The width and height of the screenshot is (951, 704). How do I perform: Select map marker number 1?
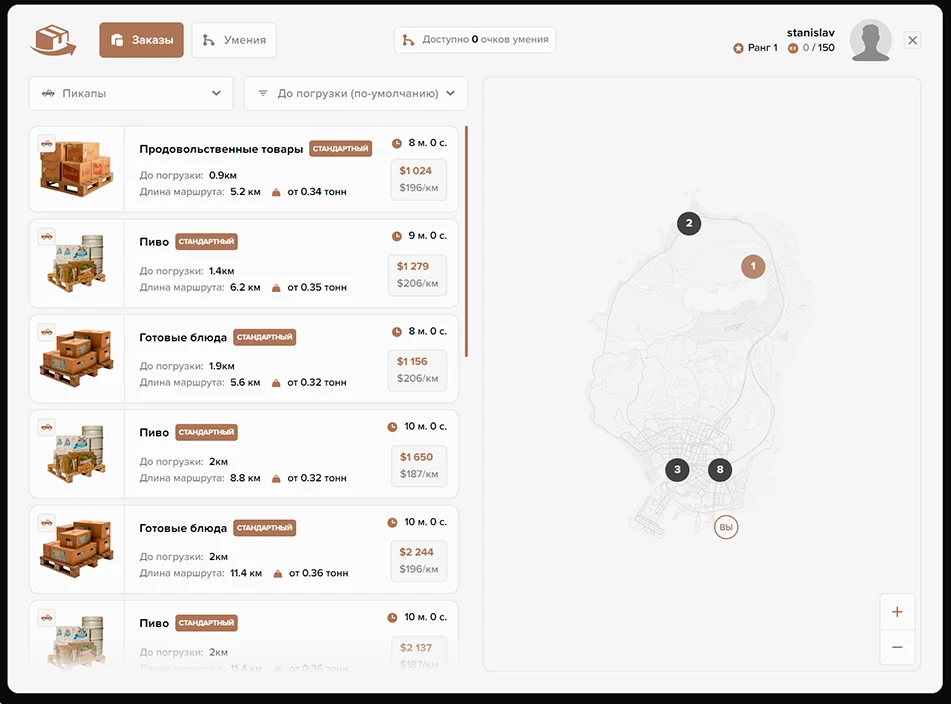[x=753, y=266]
